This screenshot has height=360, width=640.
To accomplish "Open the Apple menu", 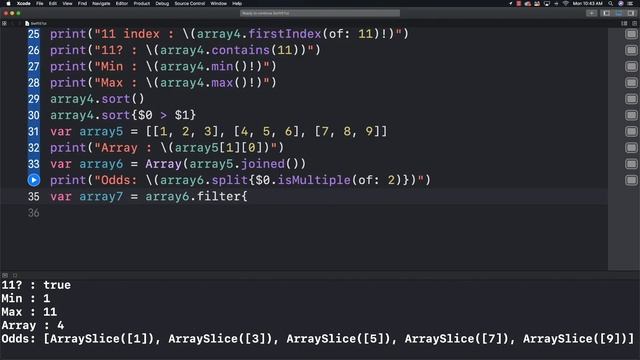I will (8, 3).
